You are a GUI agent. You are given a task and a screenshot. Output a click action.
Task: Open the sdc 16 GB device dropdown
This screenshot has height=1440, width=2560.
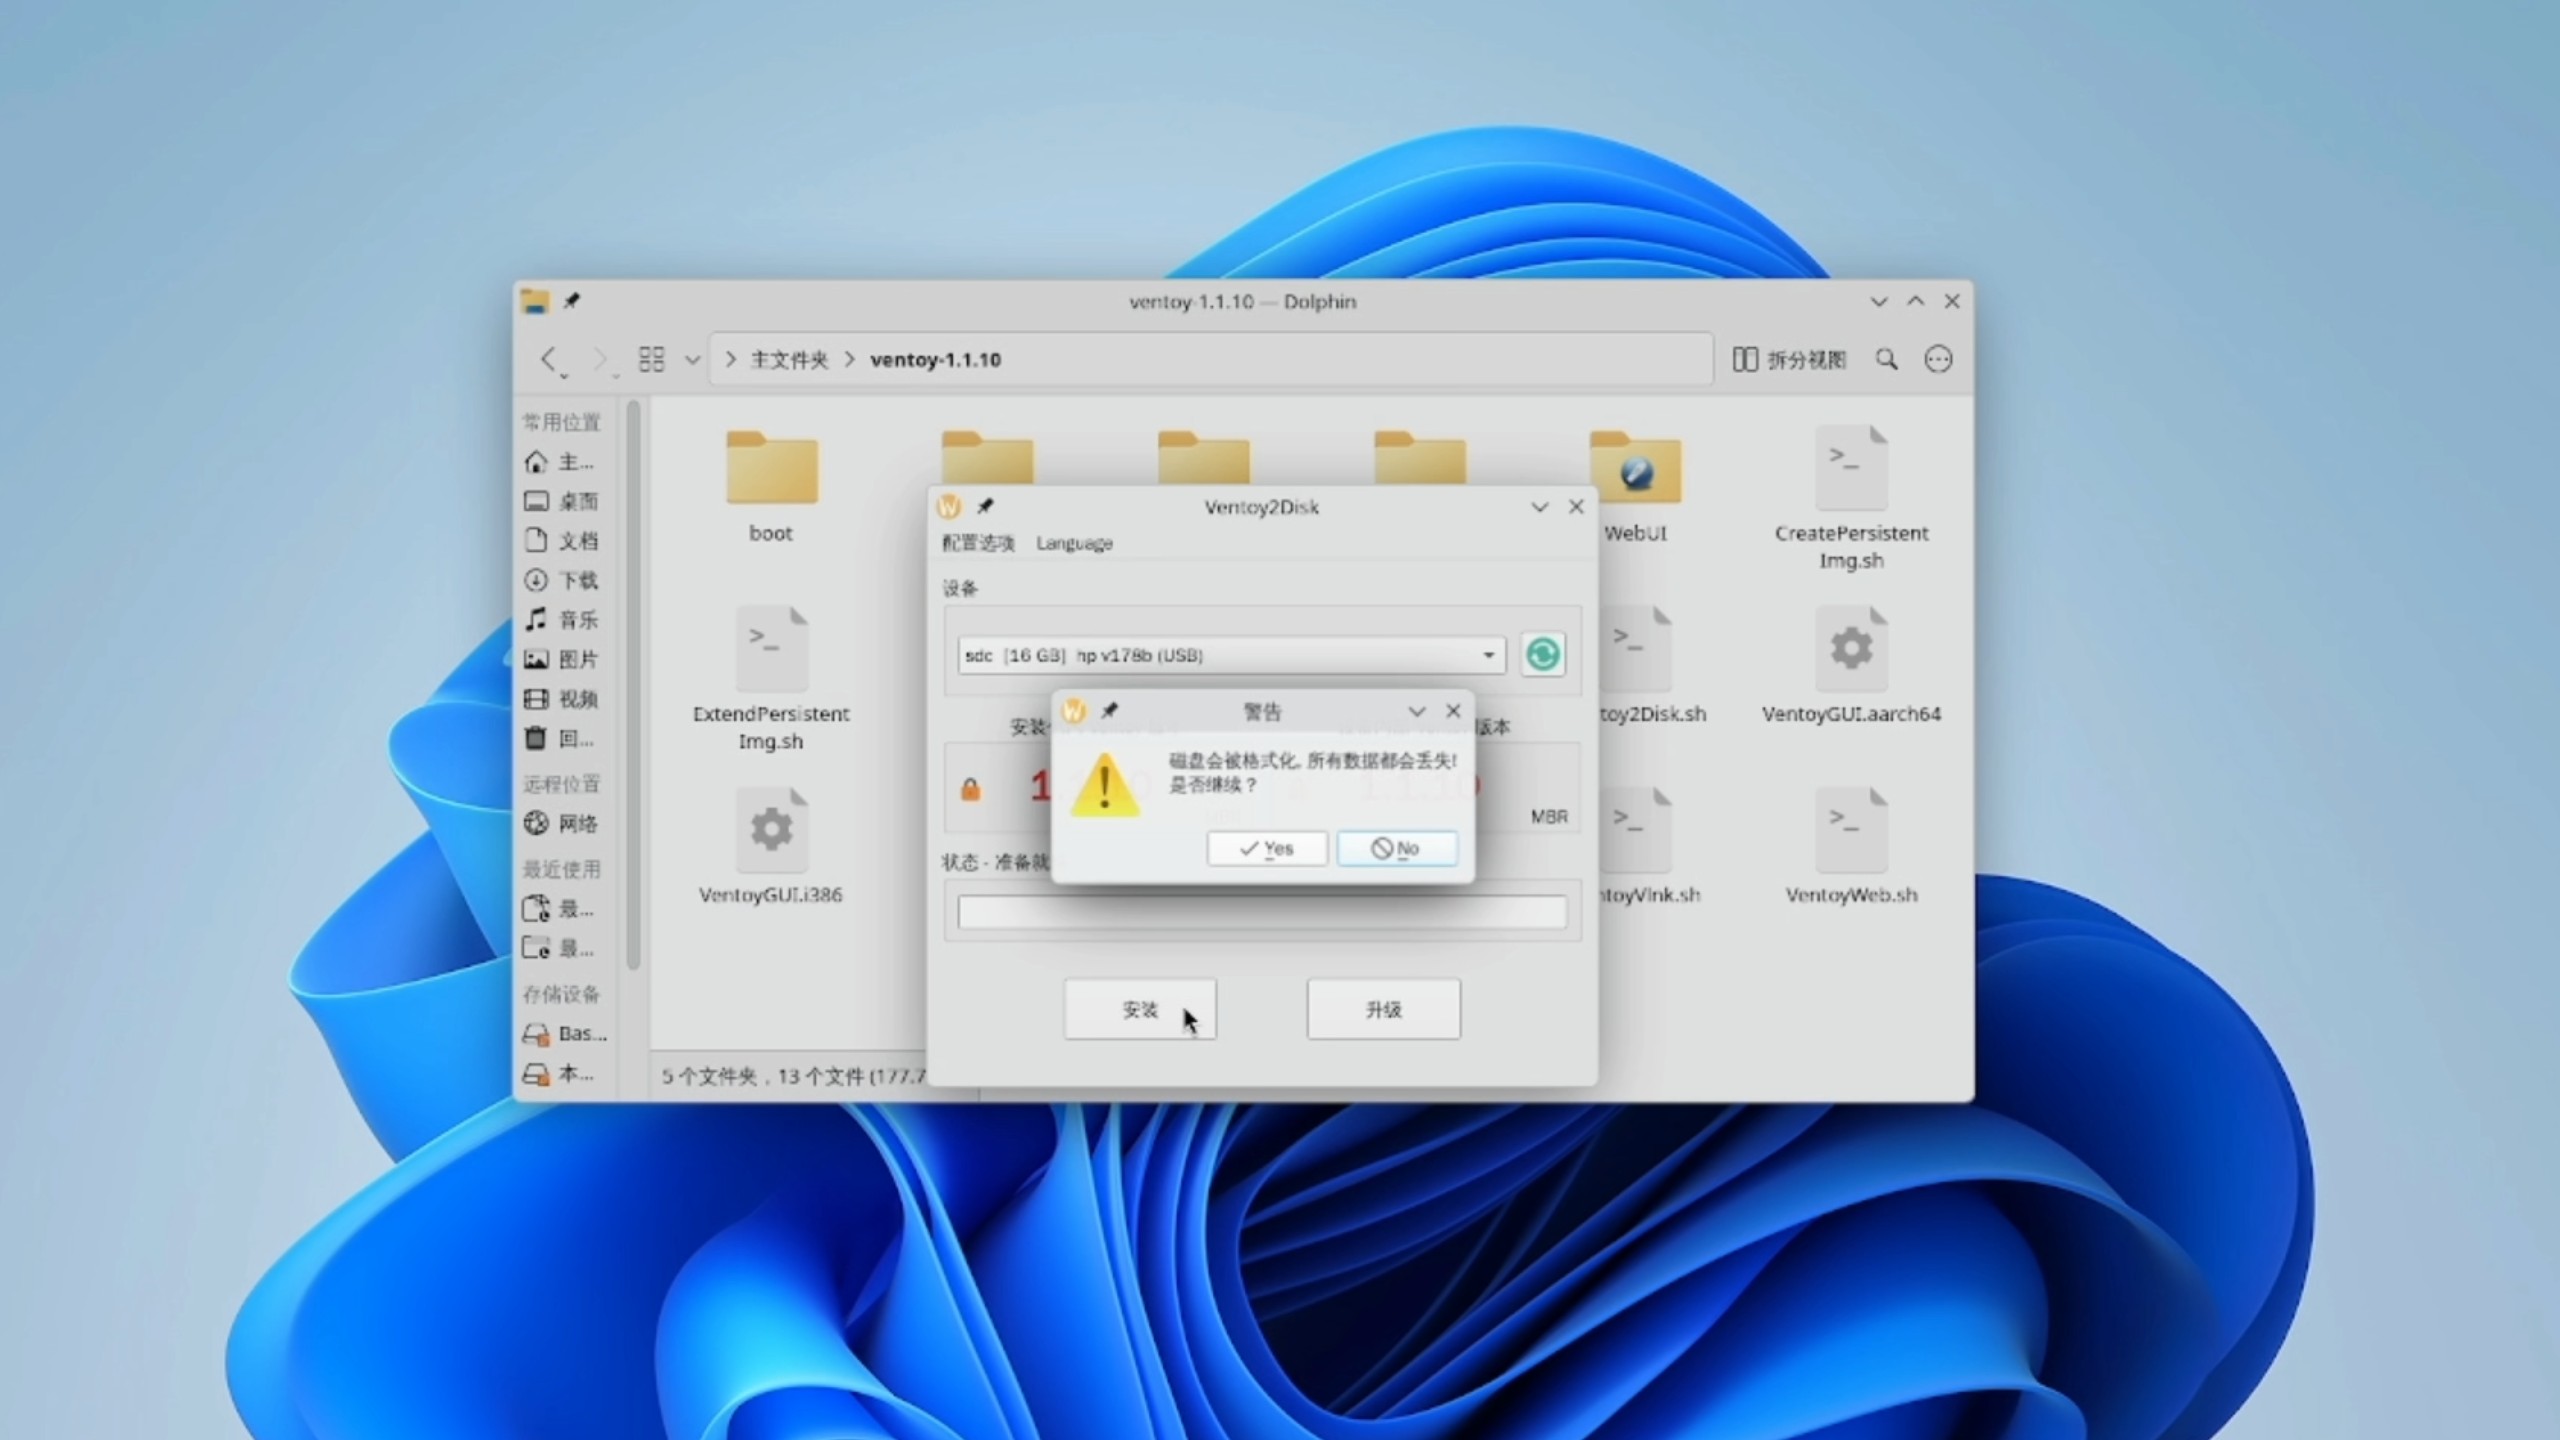point(1231,655)
